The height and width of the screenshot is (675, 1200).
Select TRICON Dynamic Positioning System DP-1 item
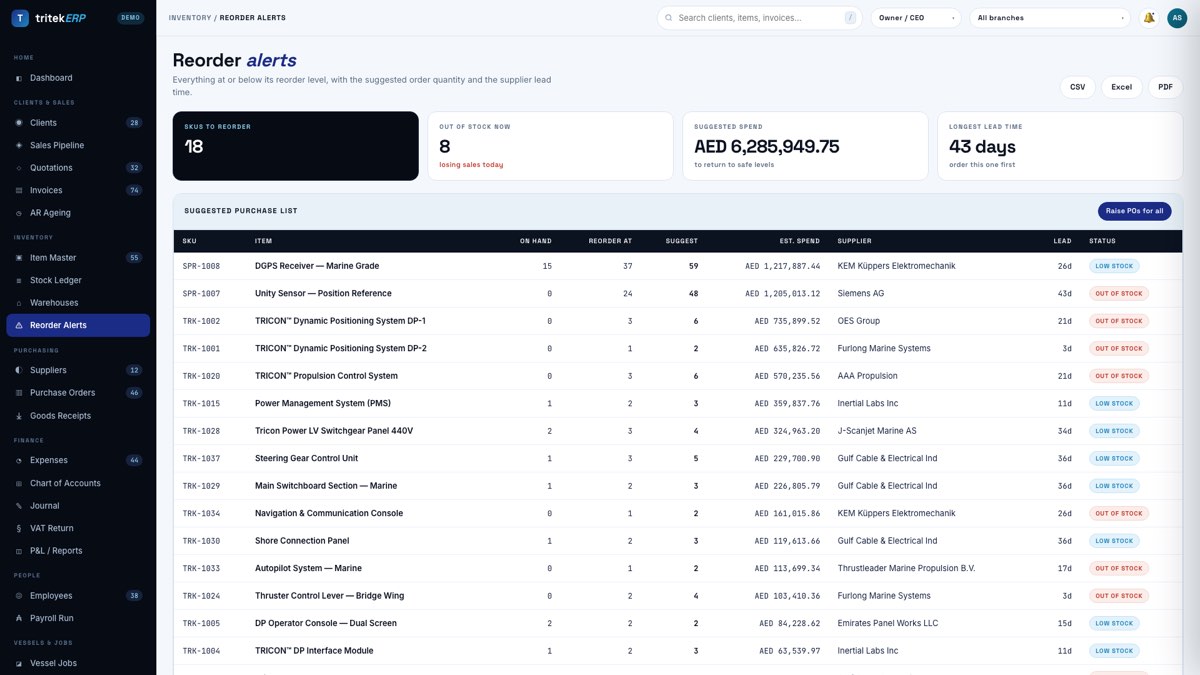(340, 321)
